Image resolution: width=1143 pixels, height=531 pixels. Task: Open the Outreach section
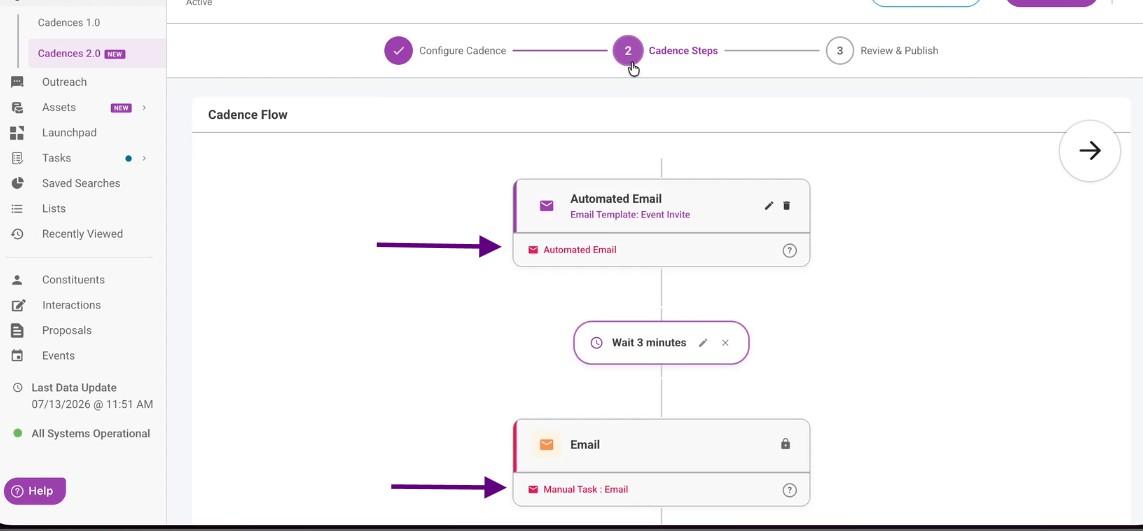point(64,82)
